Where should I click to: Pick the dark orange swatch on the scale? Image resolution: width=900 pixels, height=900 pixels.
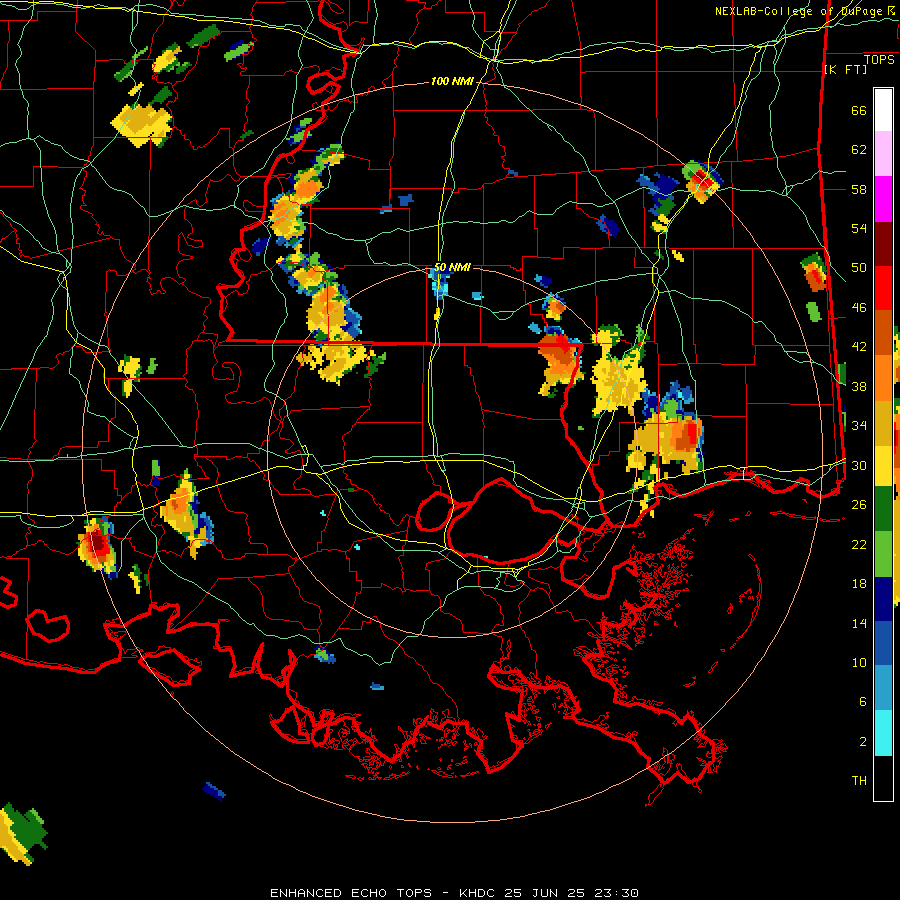(883, 332)
